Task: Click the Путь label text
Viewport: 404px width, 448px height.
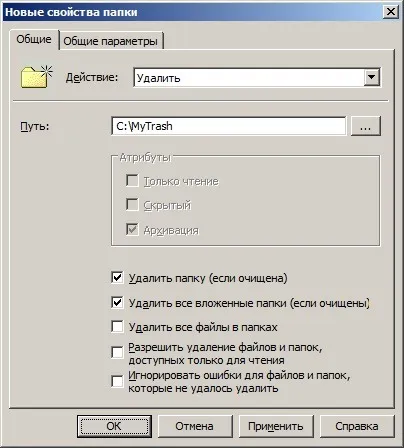Action: pos(35,126)
